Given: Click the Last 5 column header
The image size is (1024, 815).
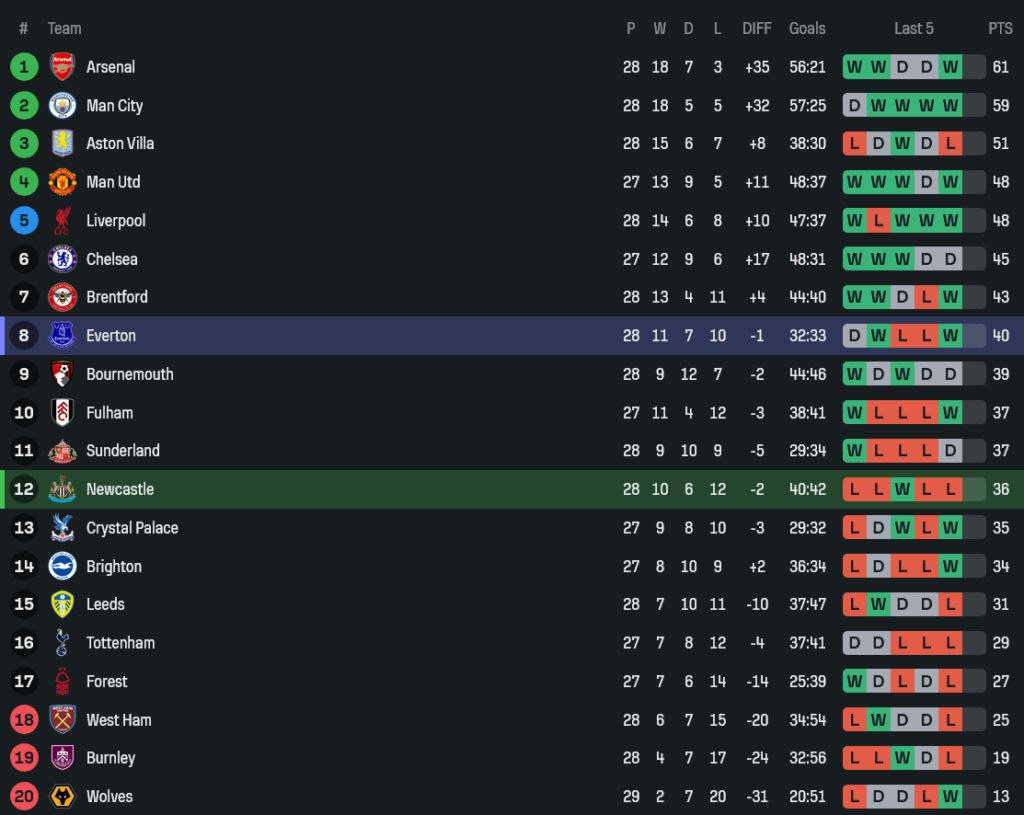Looking at the screenshot, I should click(x=914, y=28).
